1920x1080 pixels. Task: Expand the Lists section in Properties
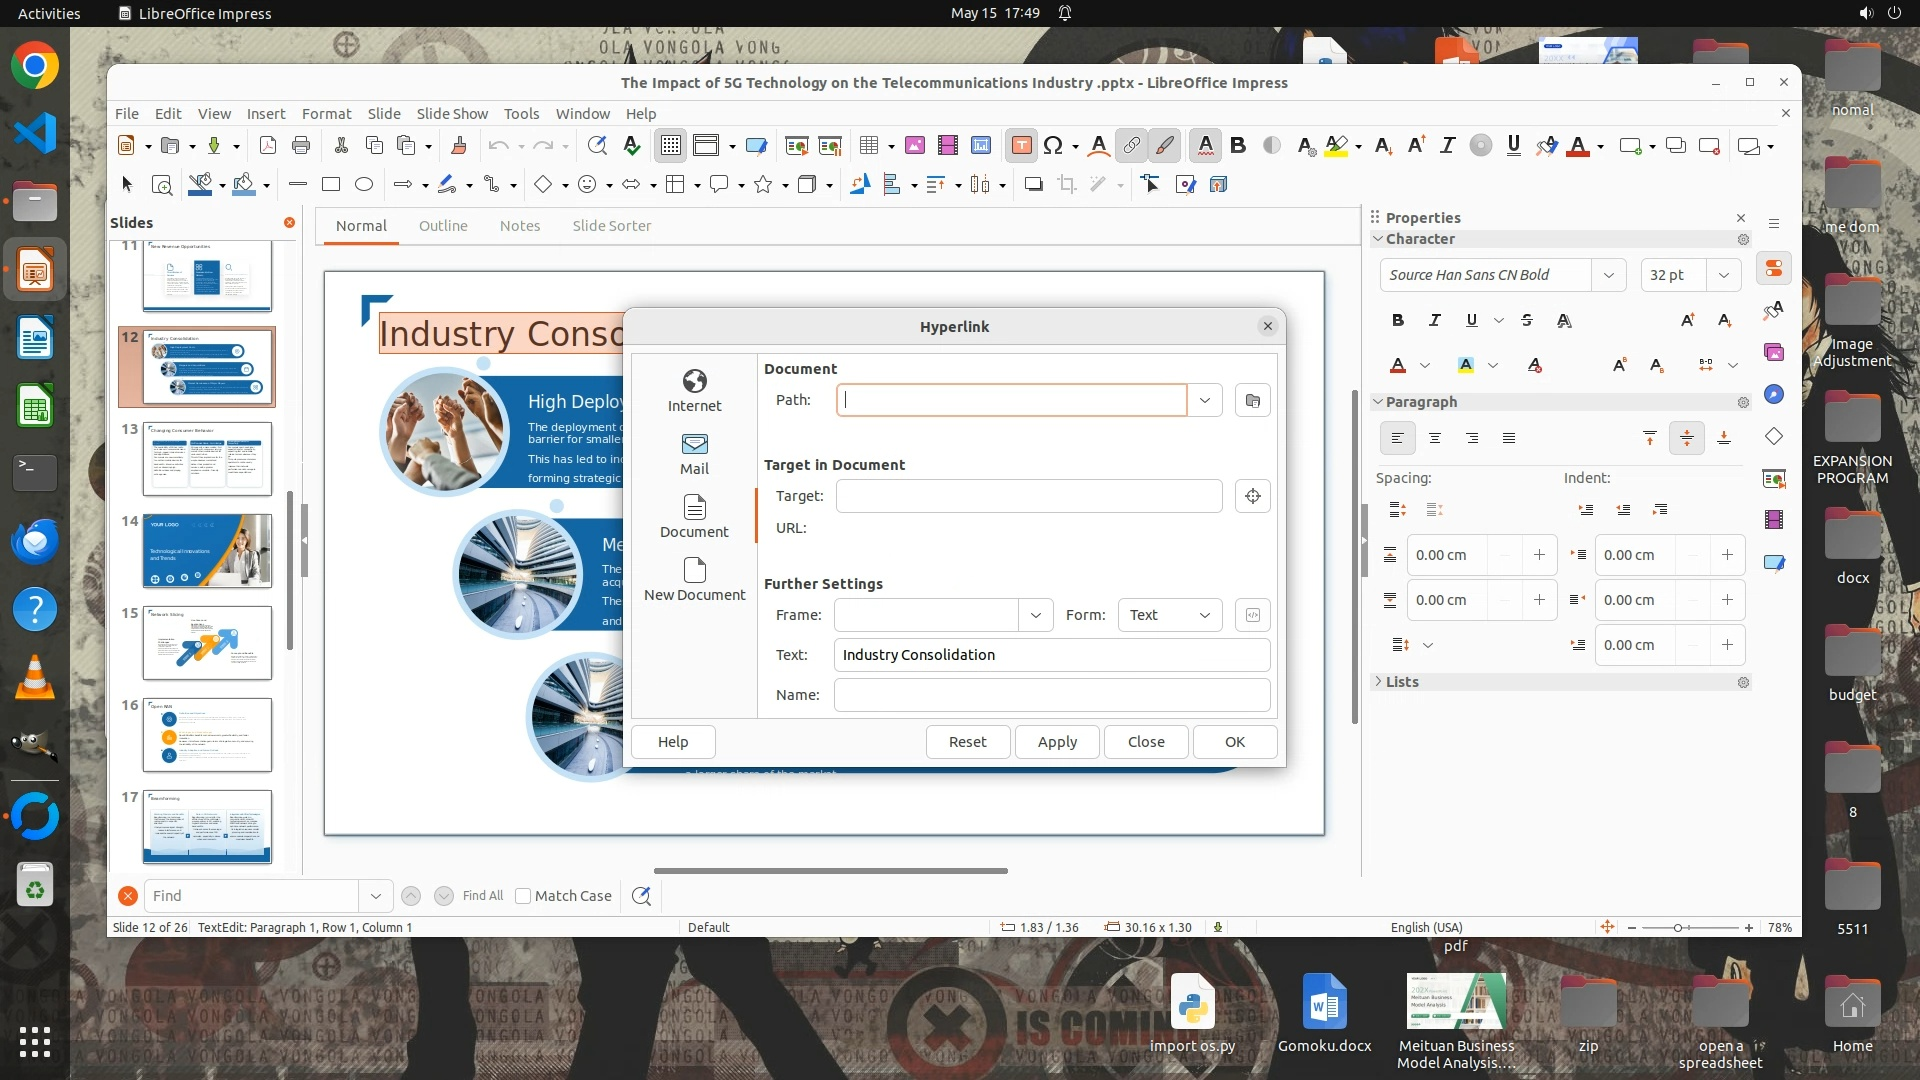1401,682
